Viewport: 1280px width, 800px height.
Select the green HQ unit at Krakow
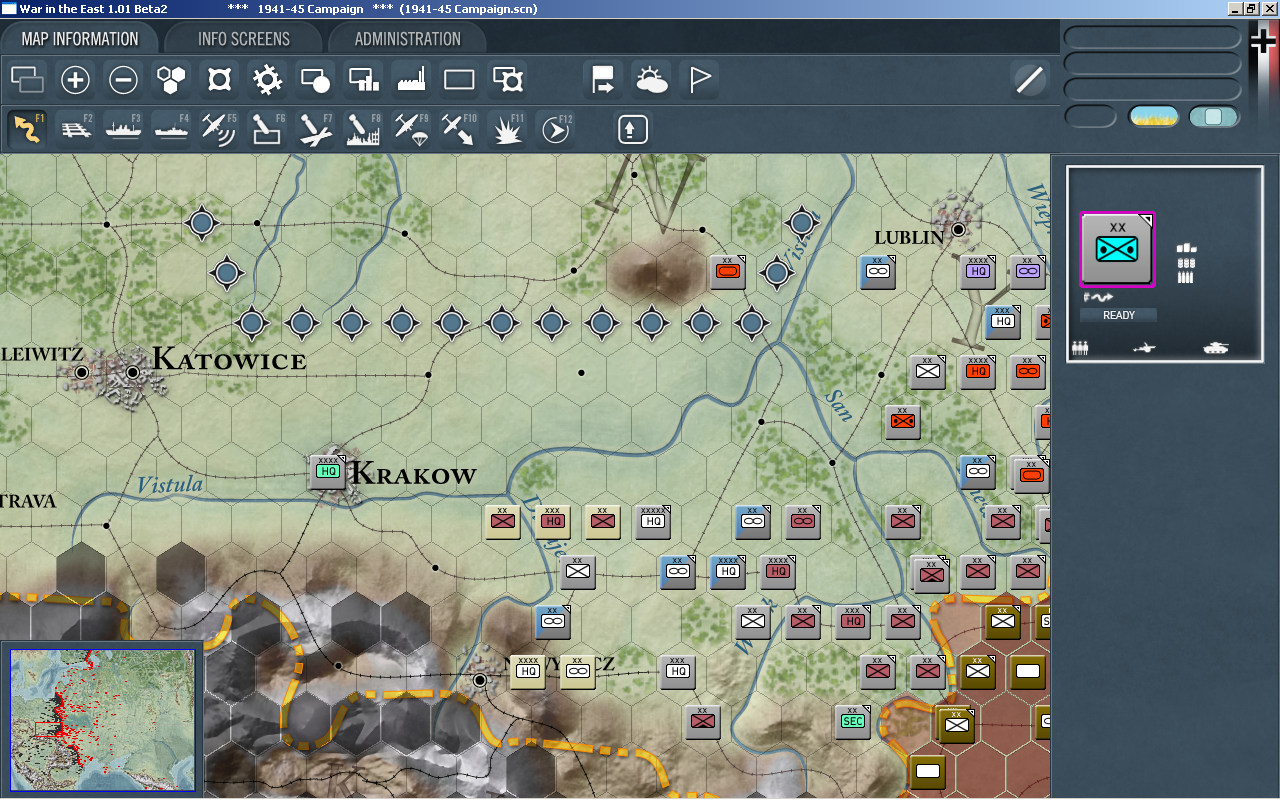point(328,471)
